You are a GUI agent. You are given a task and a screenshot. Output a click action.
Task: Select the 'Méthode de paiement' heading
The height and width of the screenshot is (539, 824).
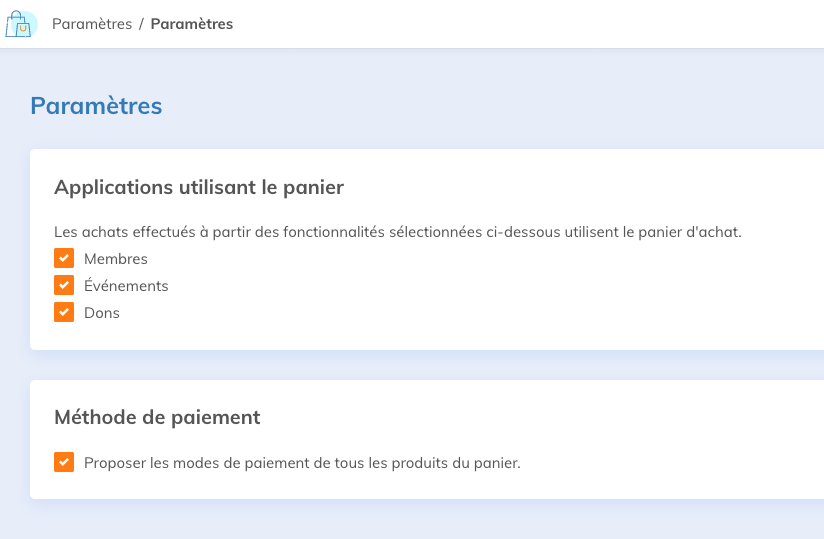157,417
